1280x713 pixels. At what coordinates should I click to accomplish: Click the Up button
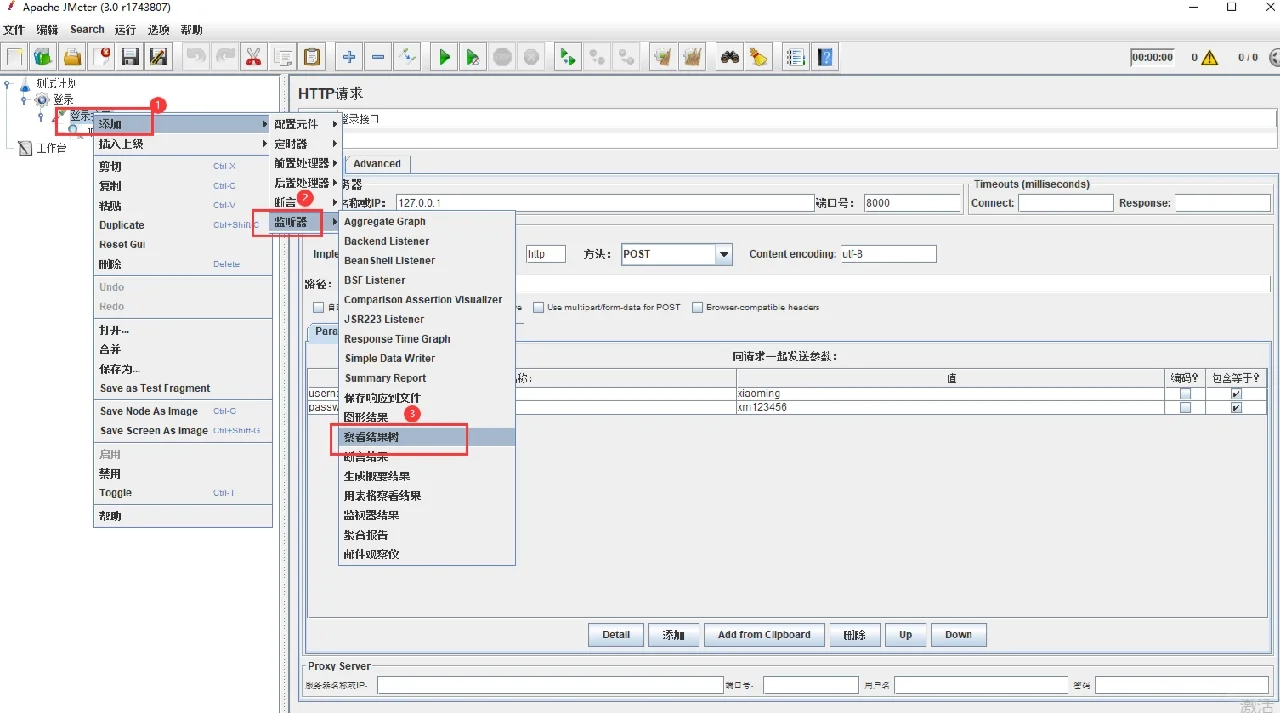click(x=905, y=635)
